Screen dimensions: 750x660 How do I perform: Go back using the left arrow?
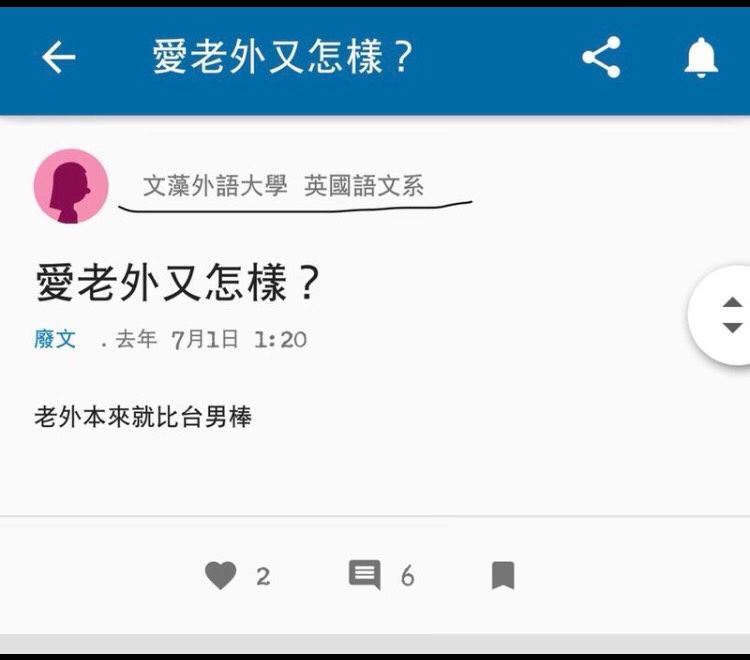point(58,57)
